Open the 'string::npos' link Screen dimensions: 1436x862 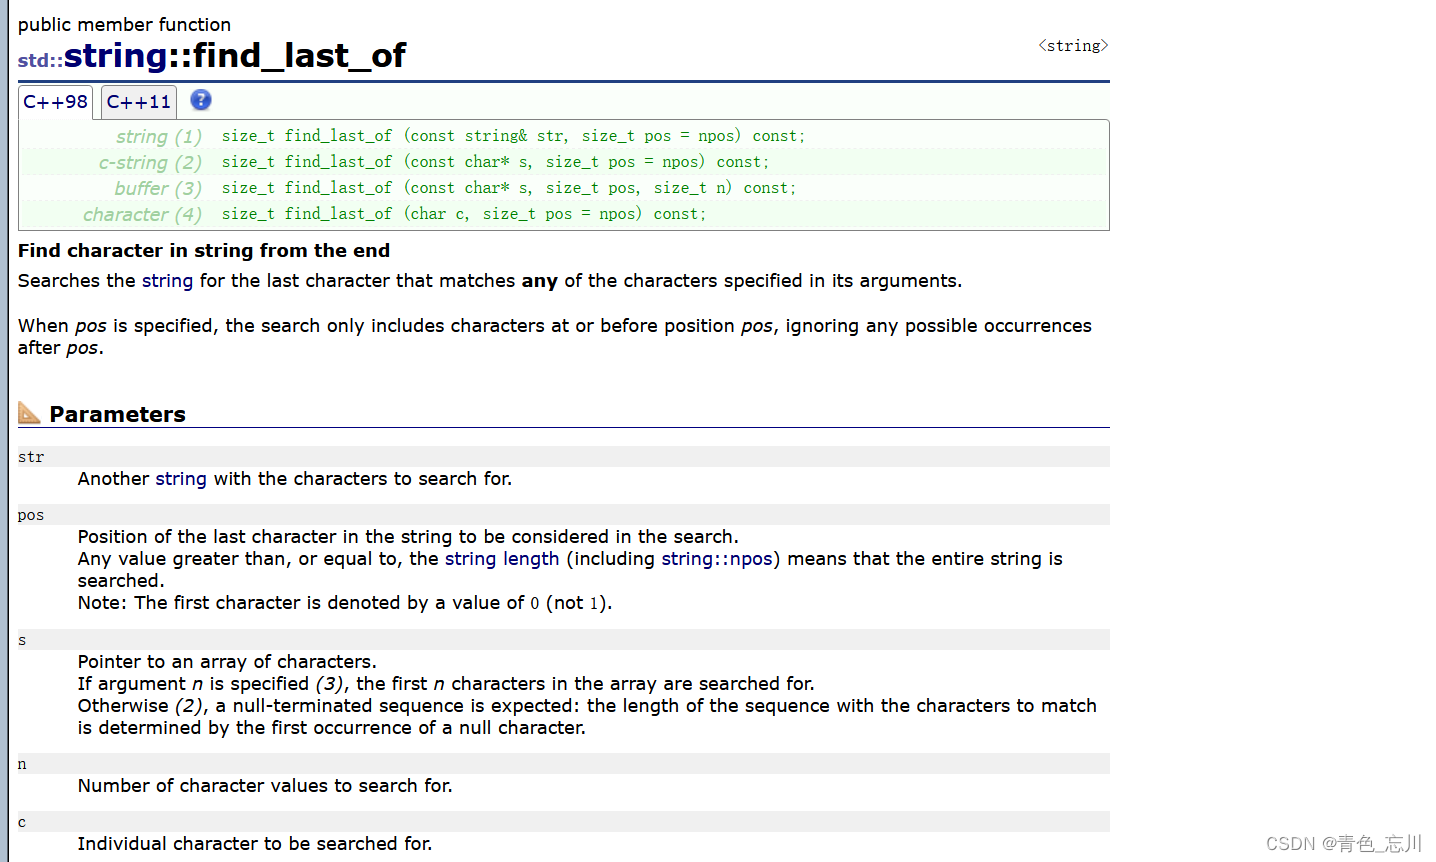point(717,559)
